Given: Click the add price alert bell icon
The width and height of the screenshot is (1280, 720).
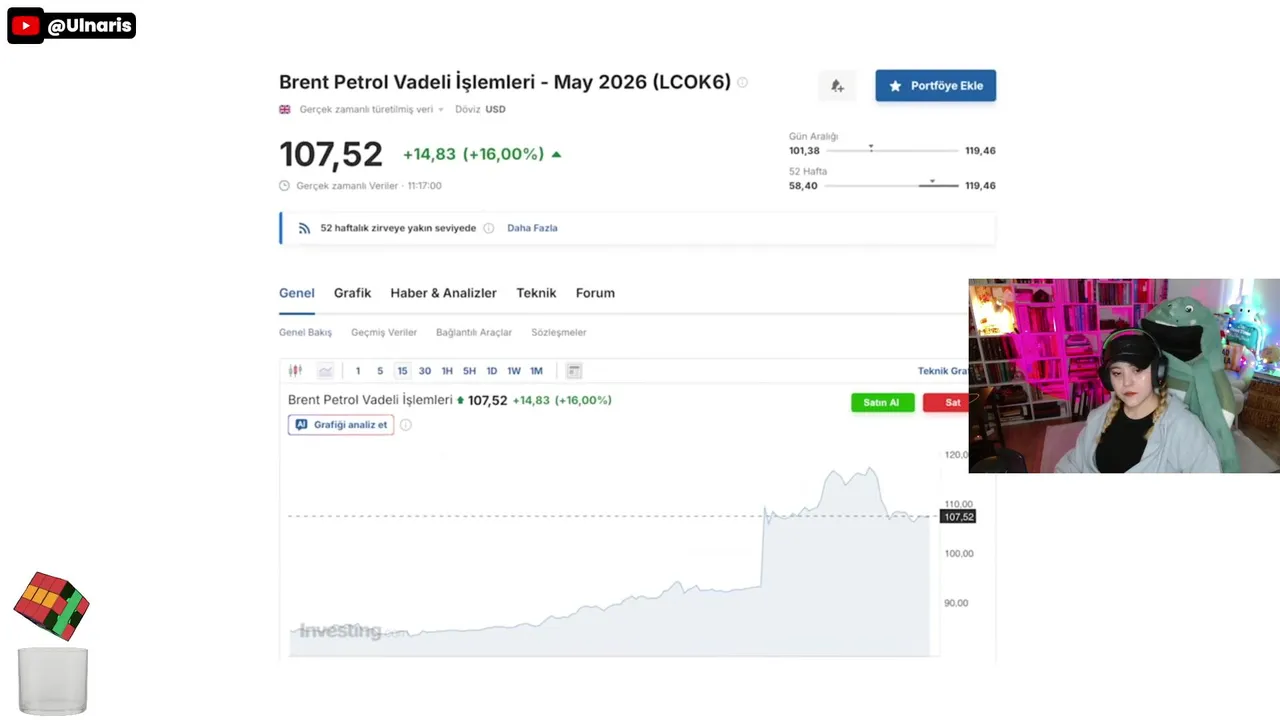Looking at the screenshot, I should pyautogui.click(x=837, y=86).
